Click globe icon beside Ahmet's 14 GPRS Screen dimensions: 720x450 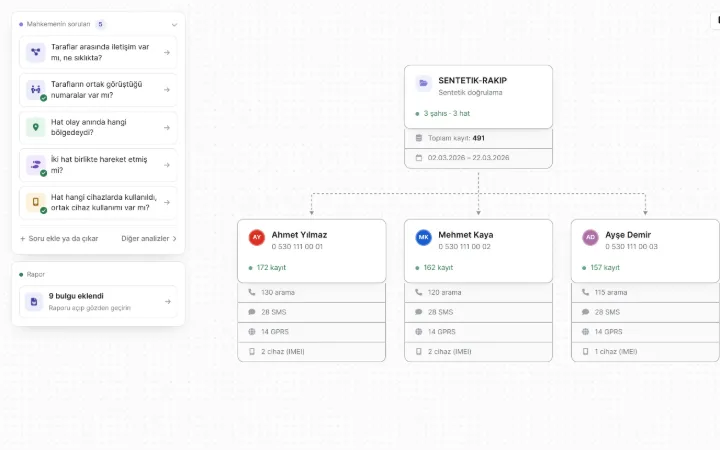tap(252, 332)
